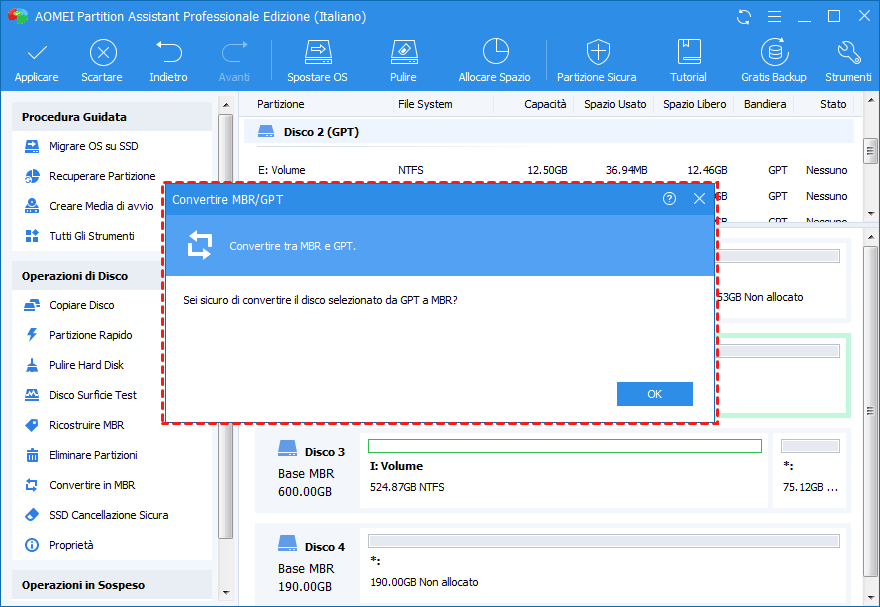Viewport: 880px width, 607px height.
Task: Click the dialog help question mark icon
Action: [x=669, y=199]
